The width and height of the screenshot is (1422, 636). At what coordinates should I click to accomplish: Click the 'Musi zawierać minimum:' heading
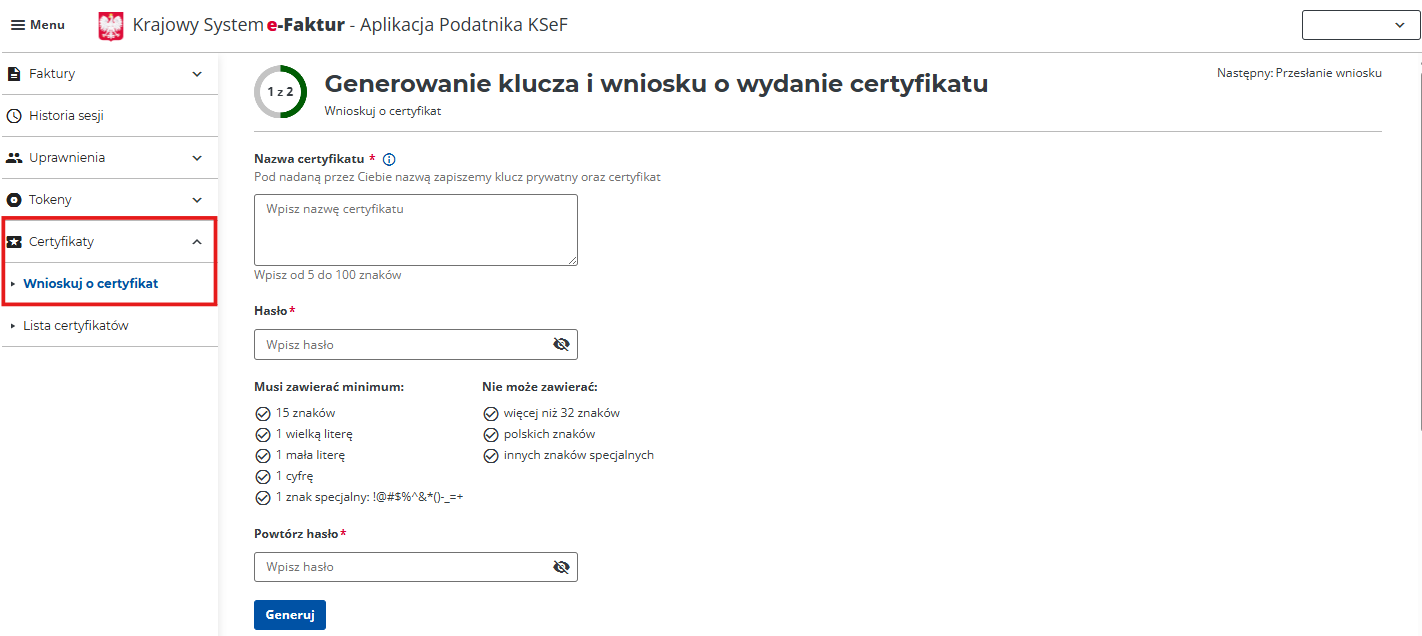[329, 387]
